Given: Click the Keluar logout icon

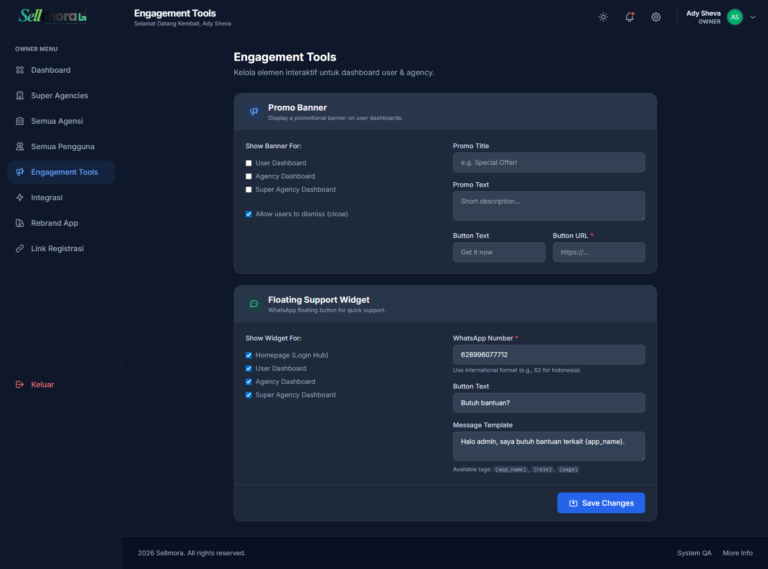Looking at the screenshot, I should (x=19, y=384).
